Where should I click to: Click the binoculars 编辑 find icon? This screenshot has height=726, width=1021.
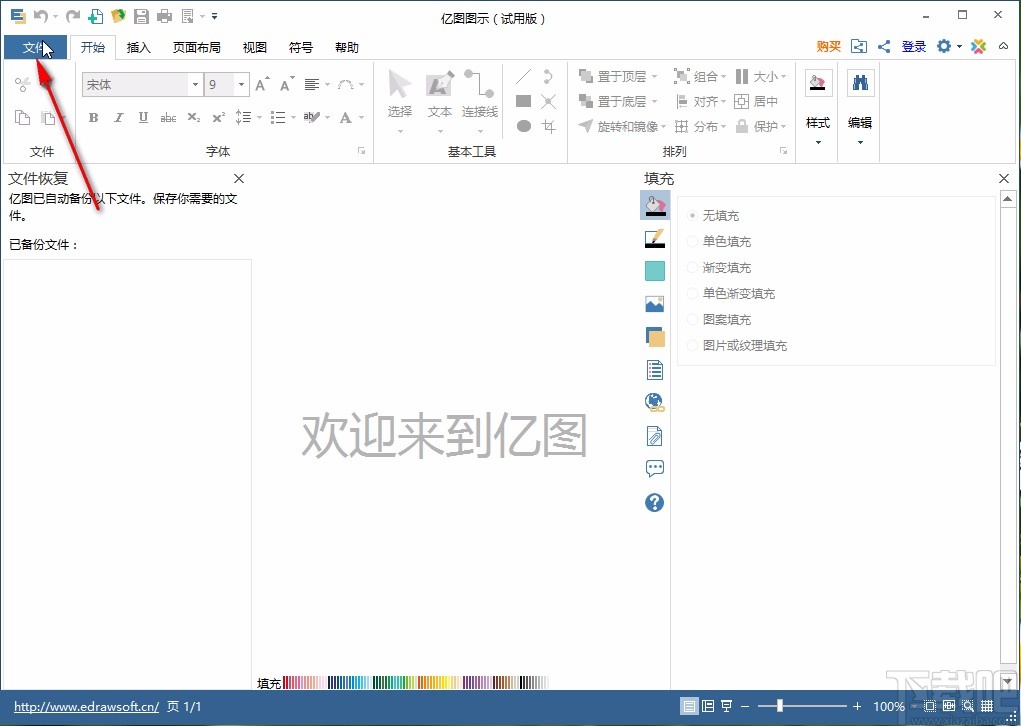tap(860, 83)
